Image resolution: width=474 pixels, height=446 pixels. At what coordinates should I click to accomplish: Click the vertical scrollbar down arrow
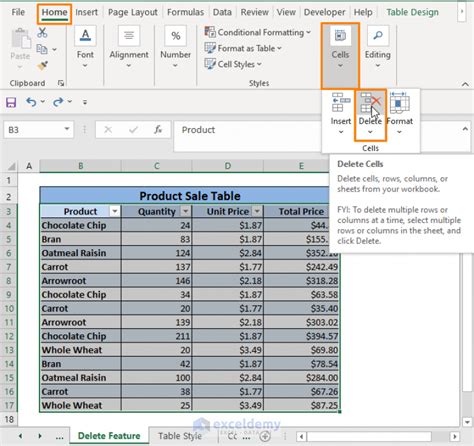tap(467, 422)
